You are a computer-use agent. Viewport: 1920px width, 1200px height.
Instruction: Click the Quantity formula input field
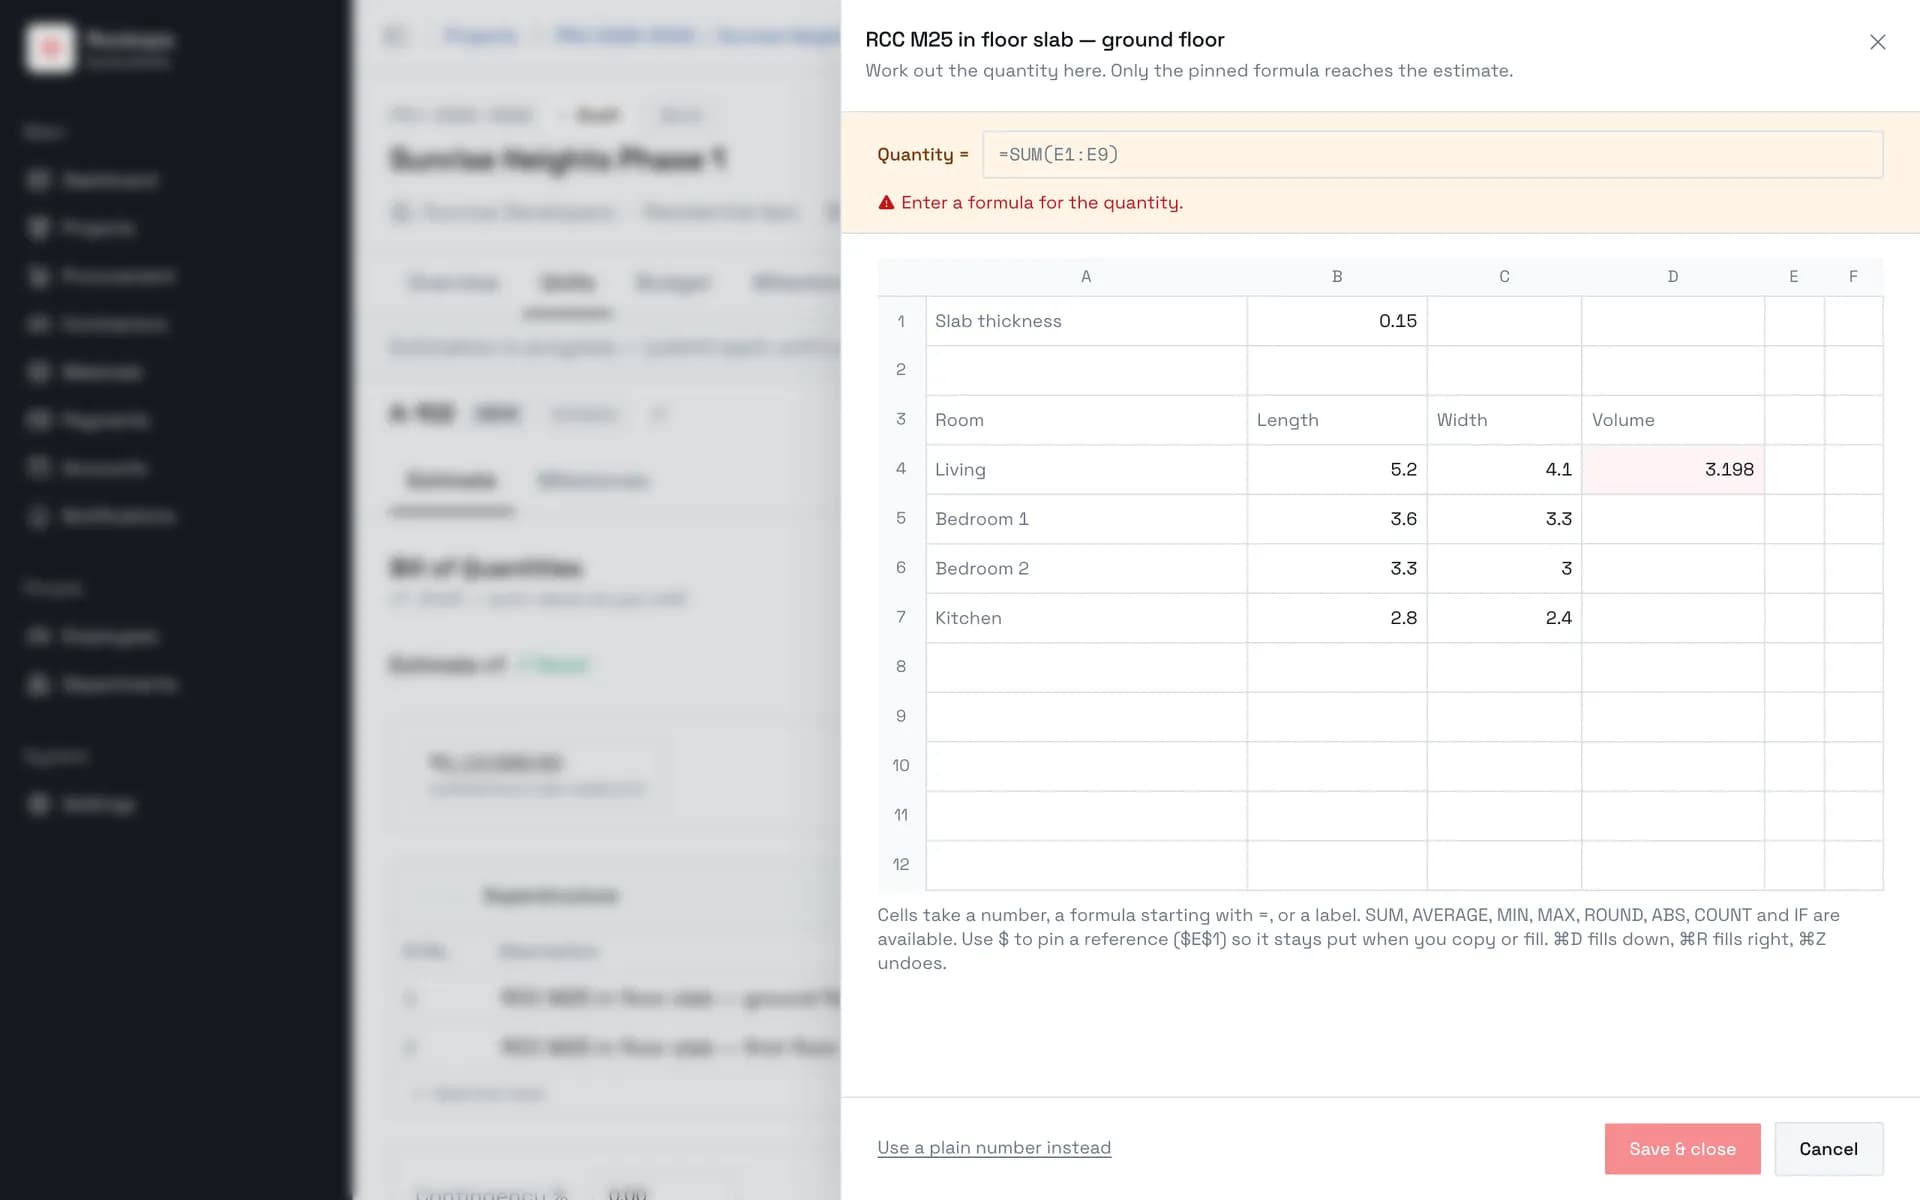click(x=1432, y=155)
